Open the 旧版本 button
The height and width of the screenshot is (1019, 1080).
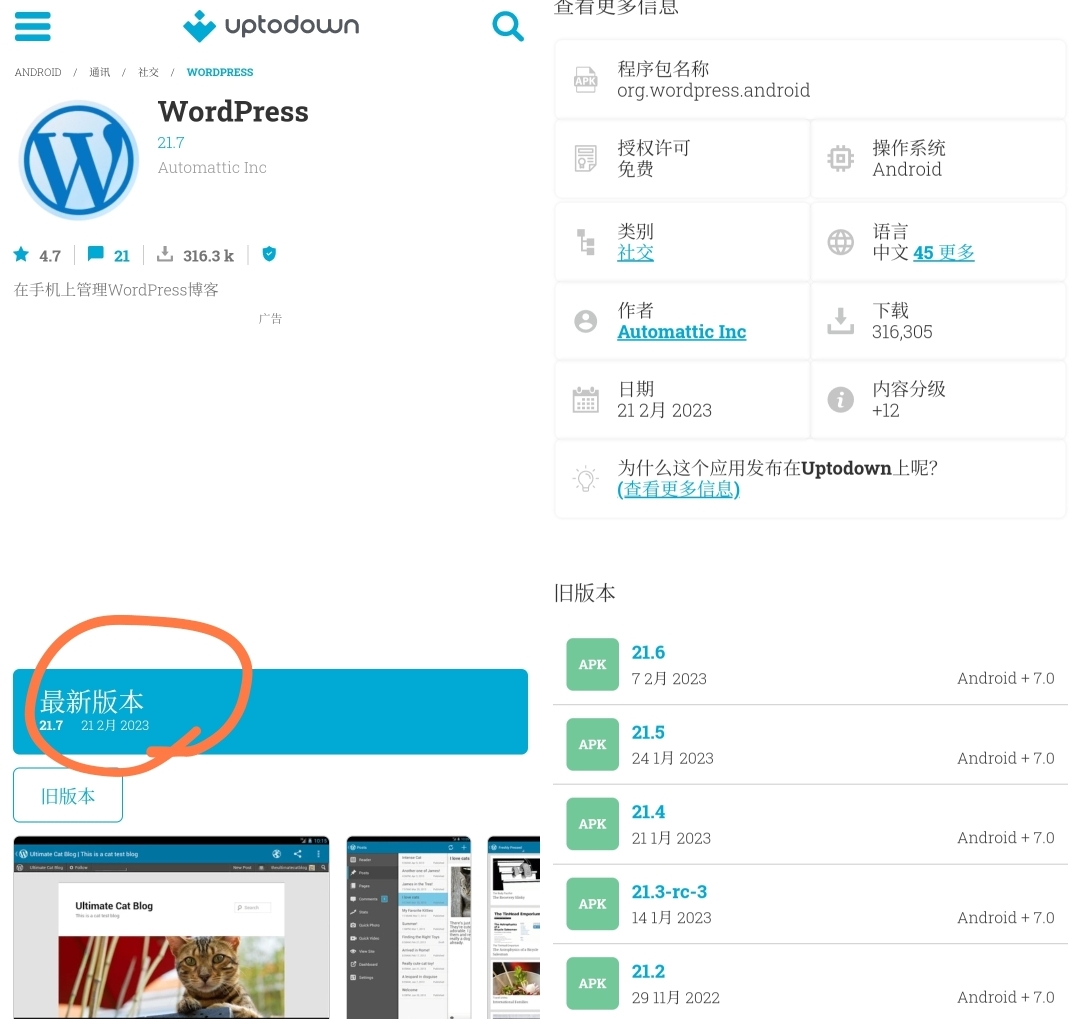click(68, 796)
